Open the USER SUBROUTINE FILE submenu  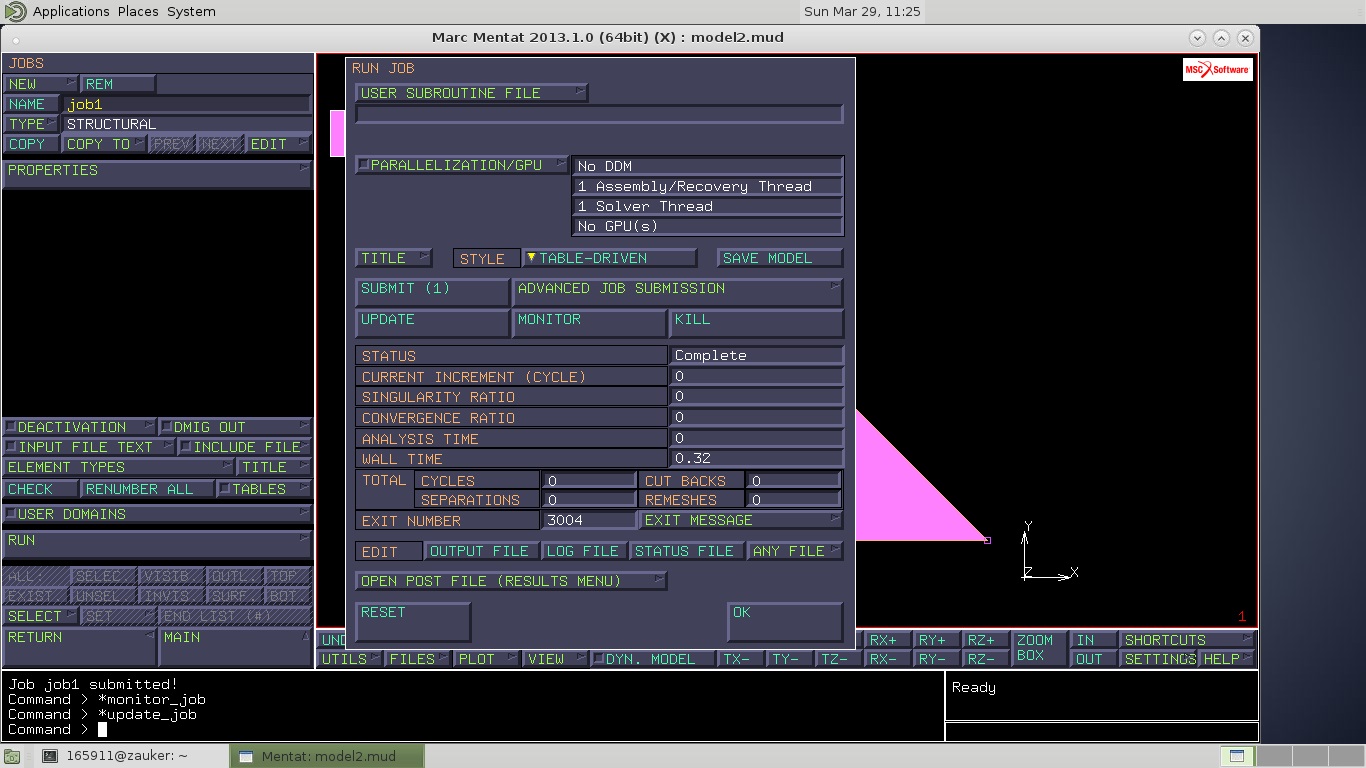point(472,93)
